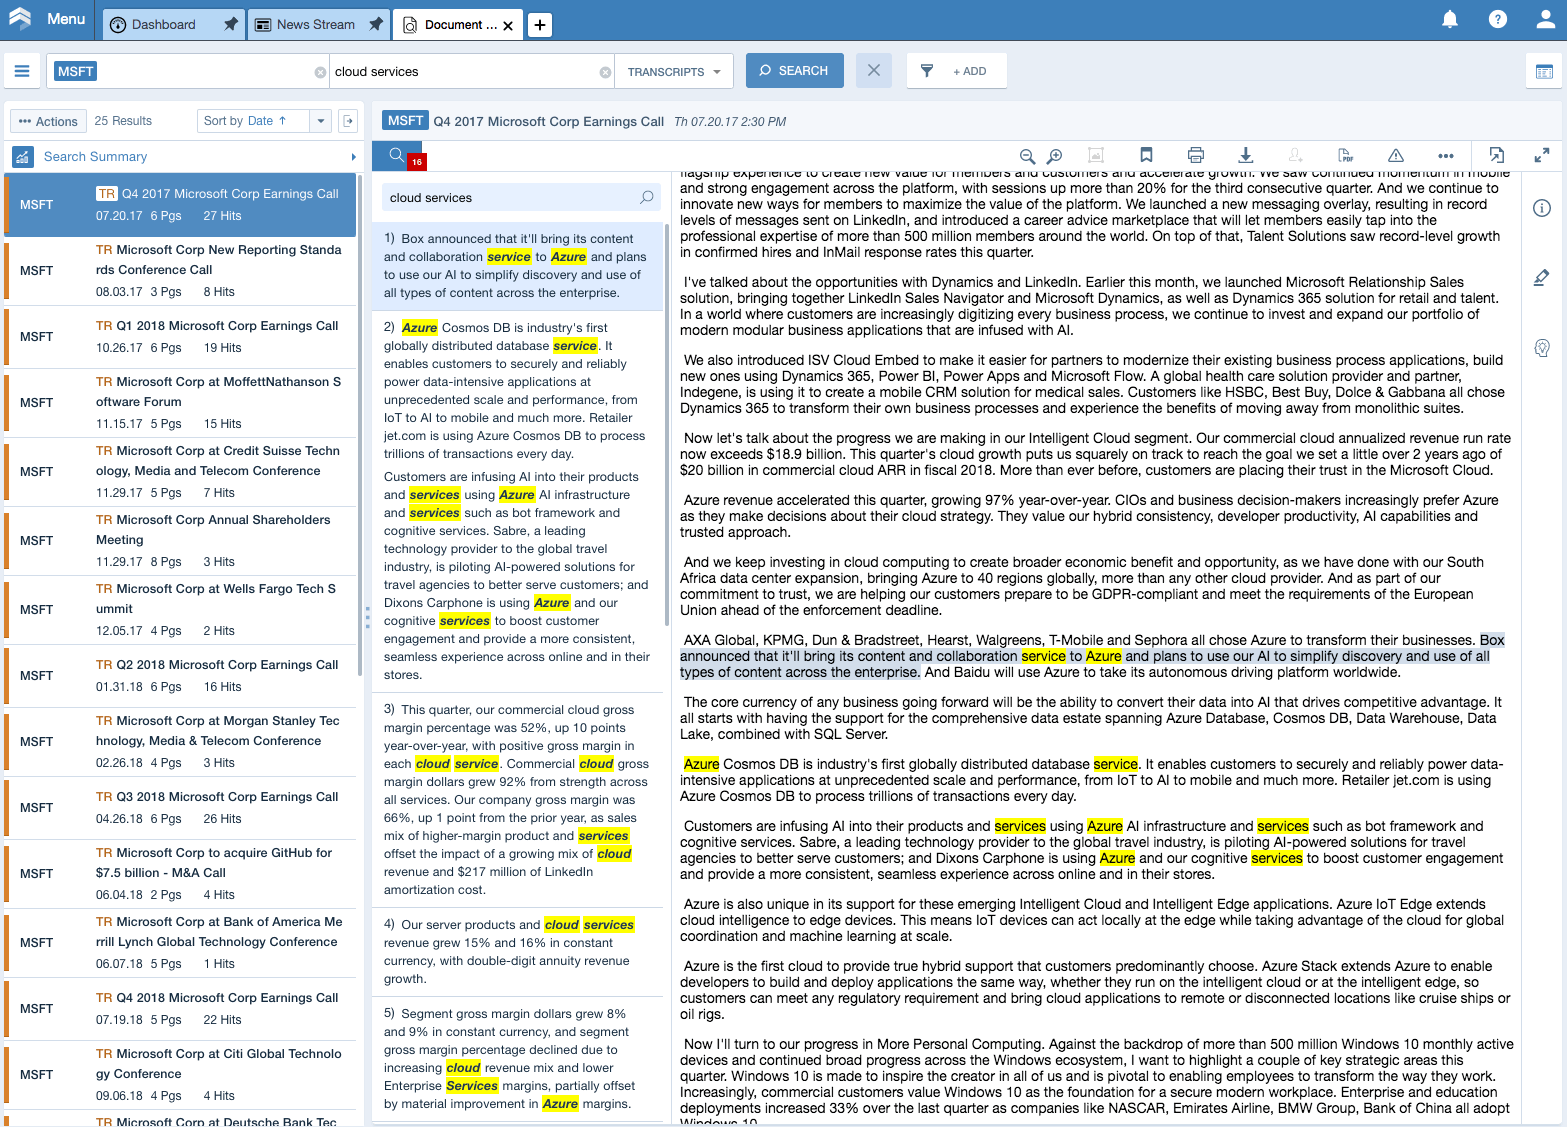Open notifications bell
Viewport: 1567px width, 1127px height.
(x=1449, y=19)
